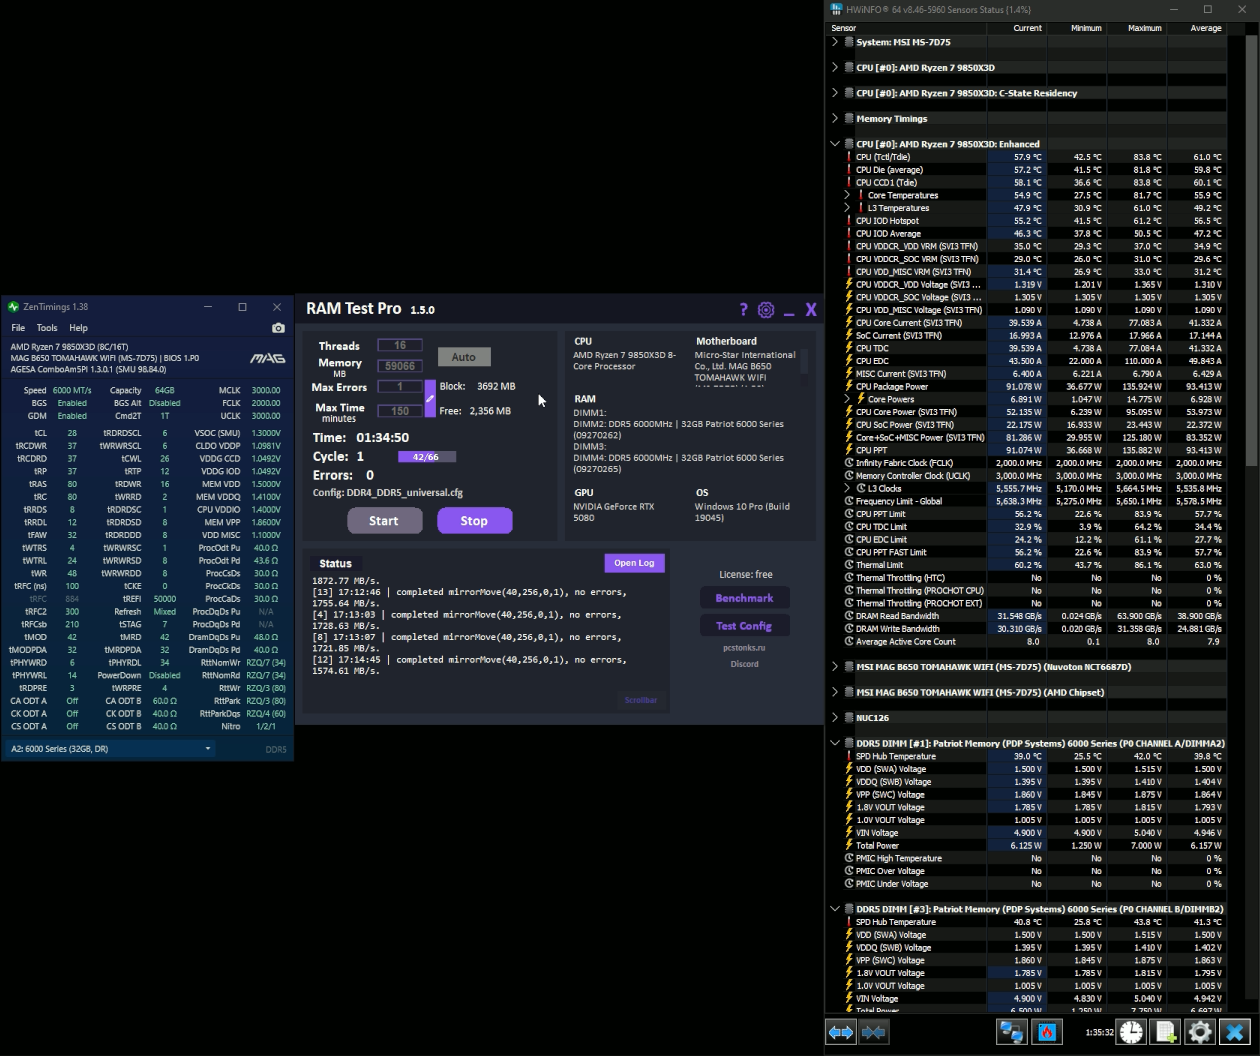1260x1056 pixels.
Task: Open HWiNFO remote network monitors icon
Action: pyautogui.click(x=1012, y=1032)
